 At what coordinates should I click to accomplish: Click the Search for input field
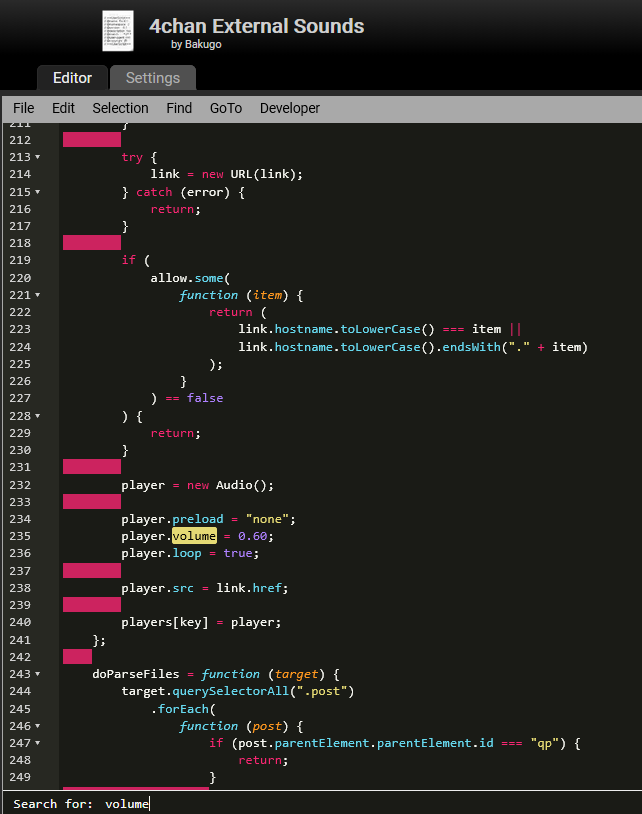click(371, 804)
